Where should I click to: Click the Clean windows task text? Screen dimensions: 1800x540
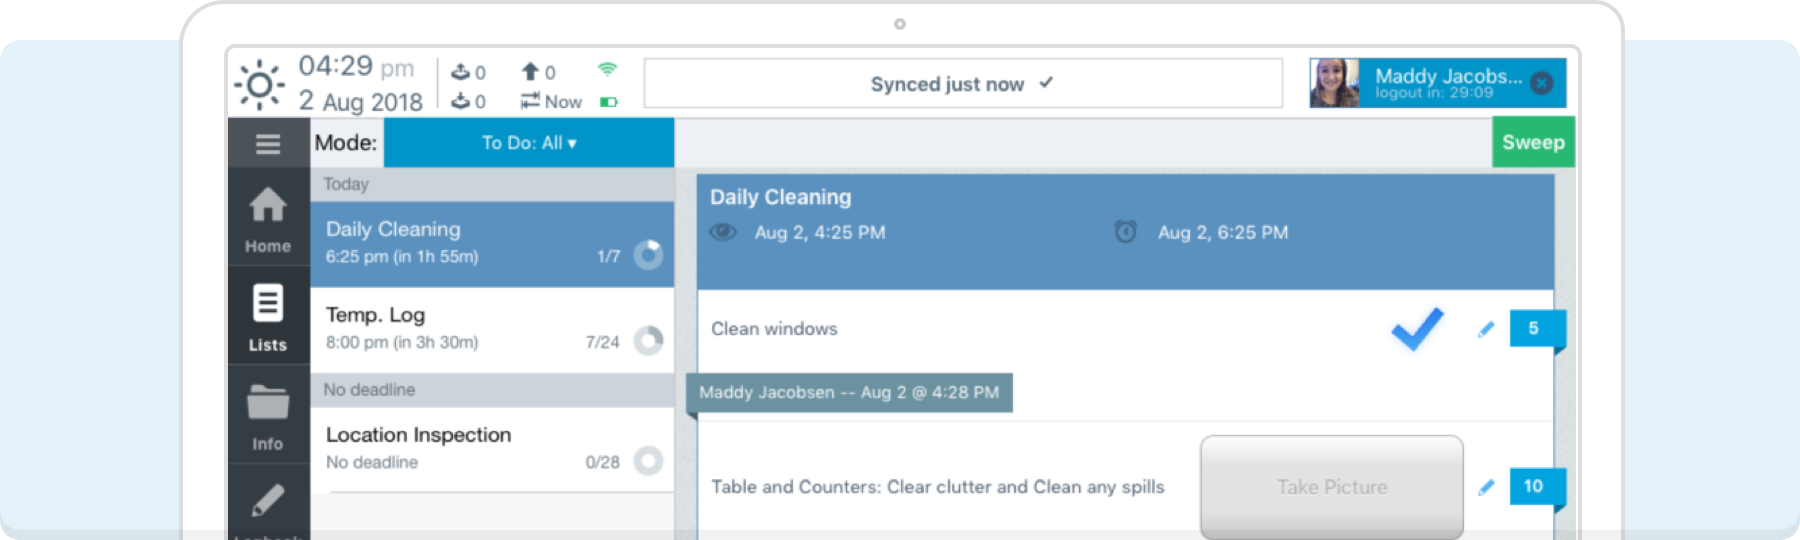(774, 328)
